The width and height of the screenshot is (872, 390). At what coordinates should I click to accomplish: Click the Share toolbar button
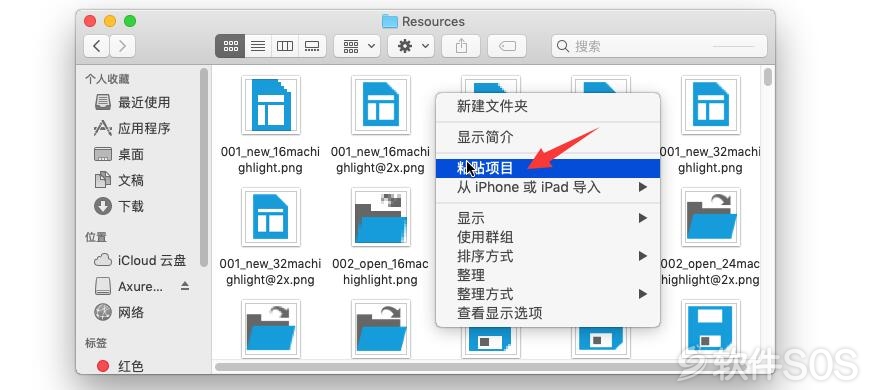coord(461,46)
